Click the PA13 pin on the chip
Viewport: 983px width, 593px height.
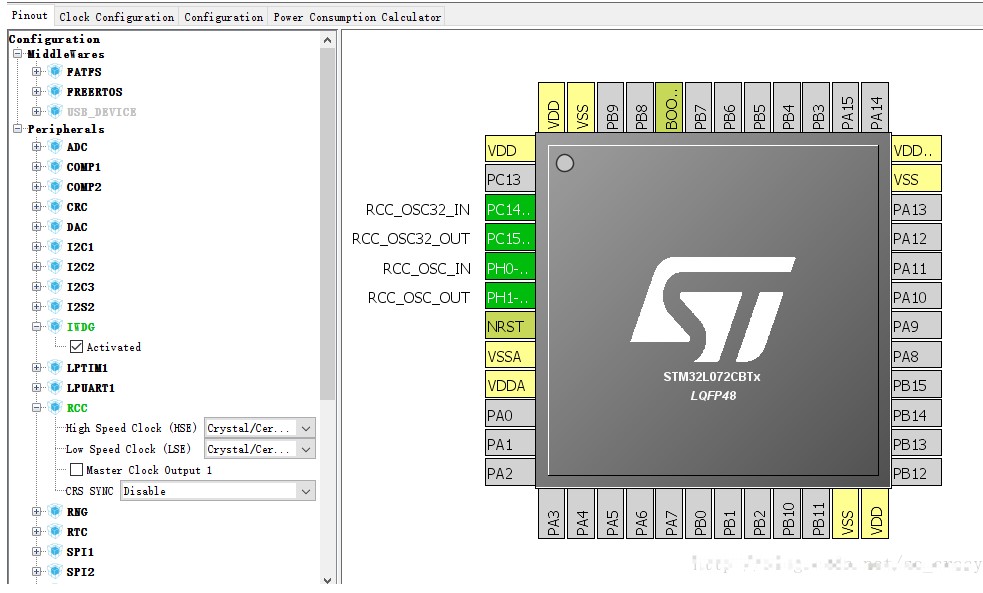tap(916, 209)
